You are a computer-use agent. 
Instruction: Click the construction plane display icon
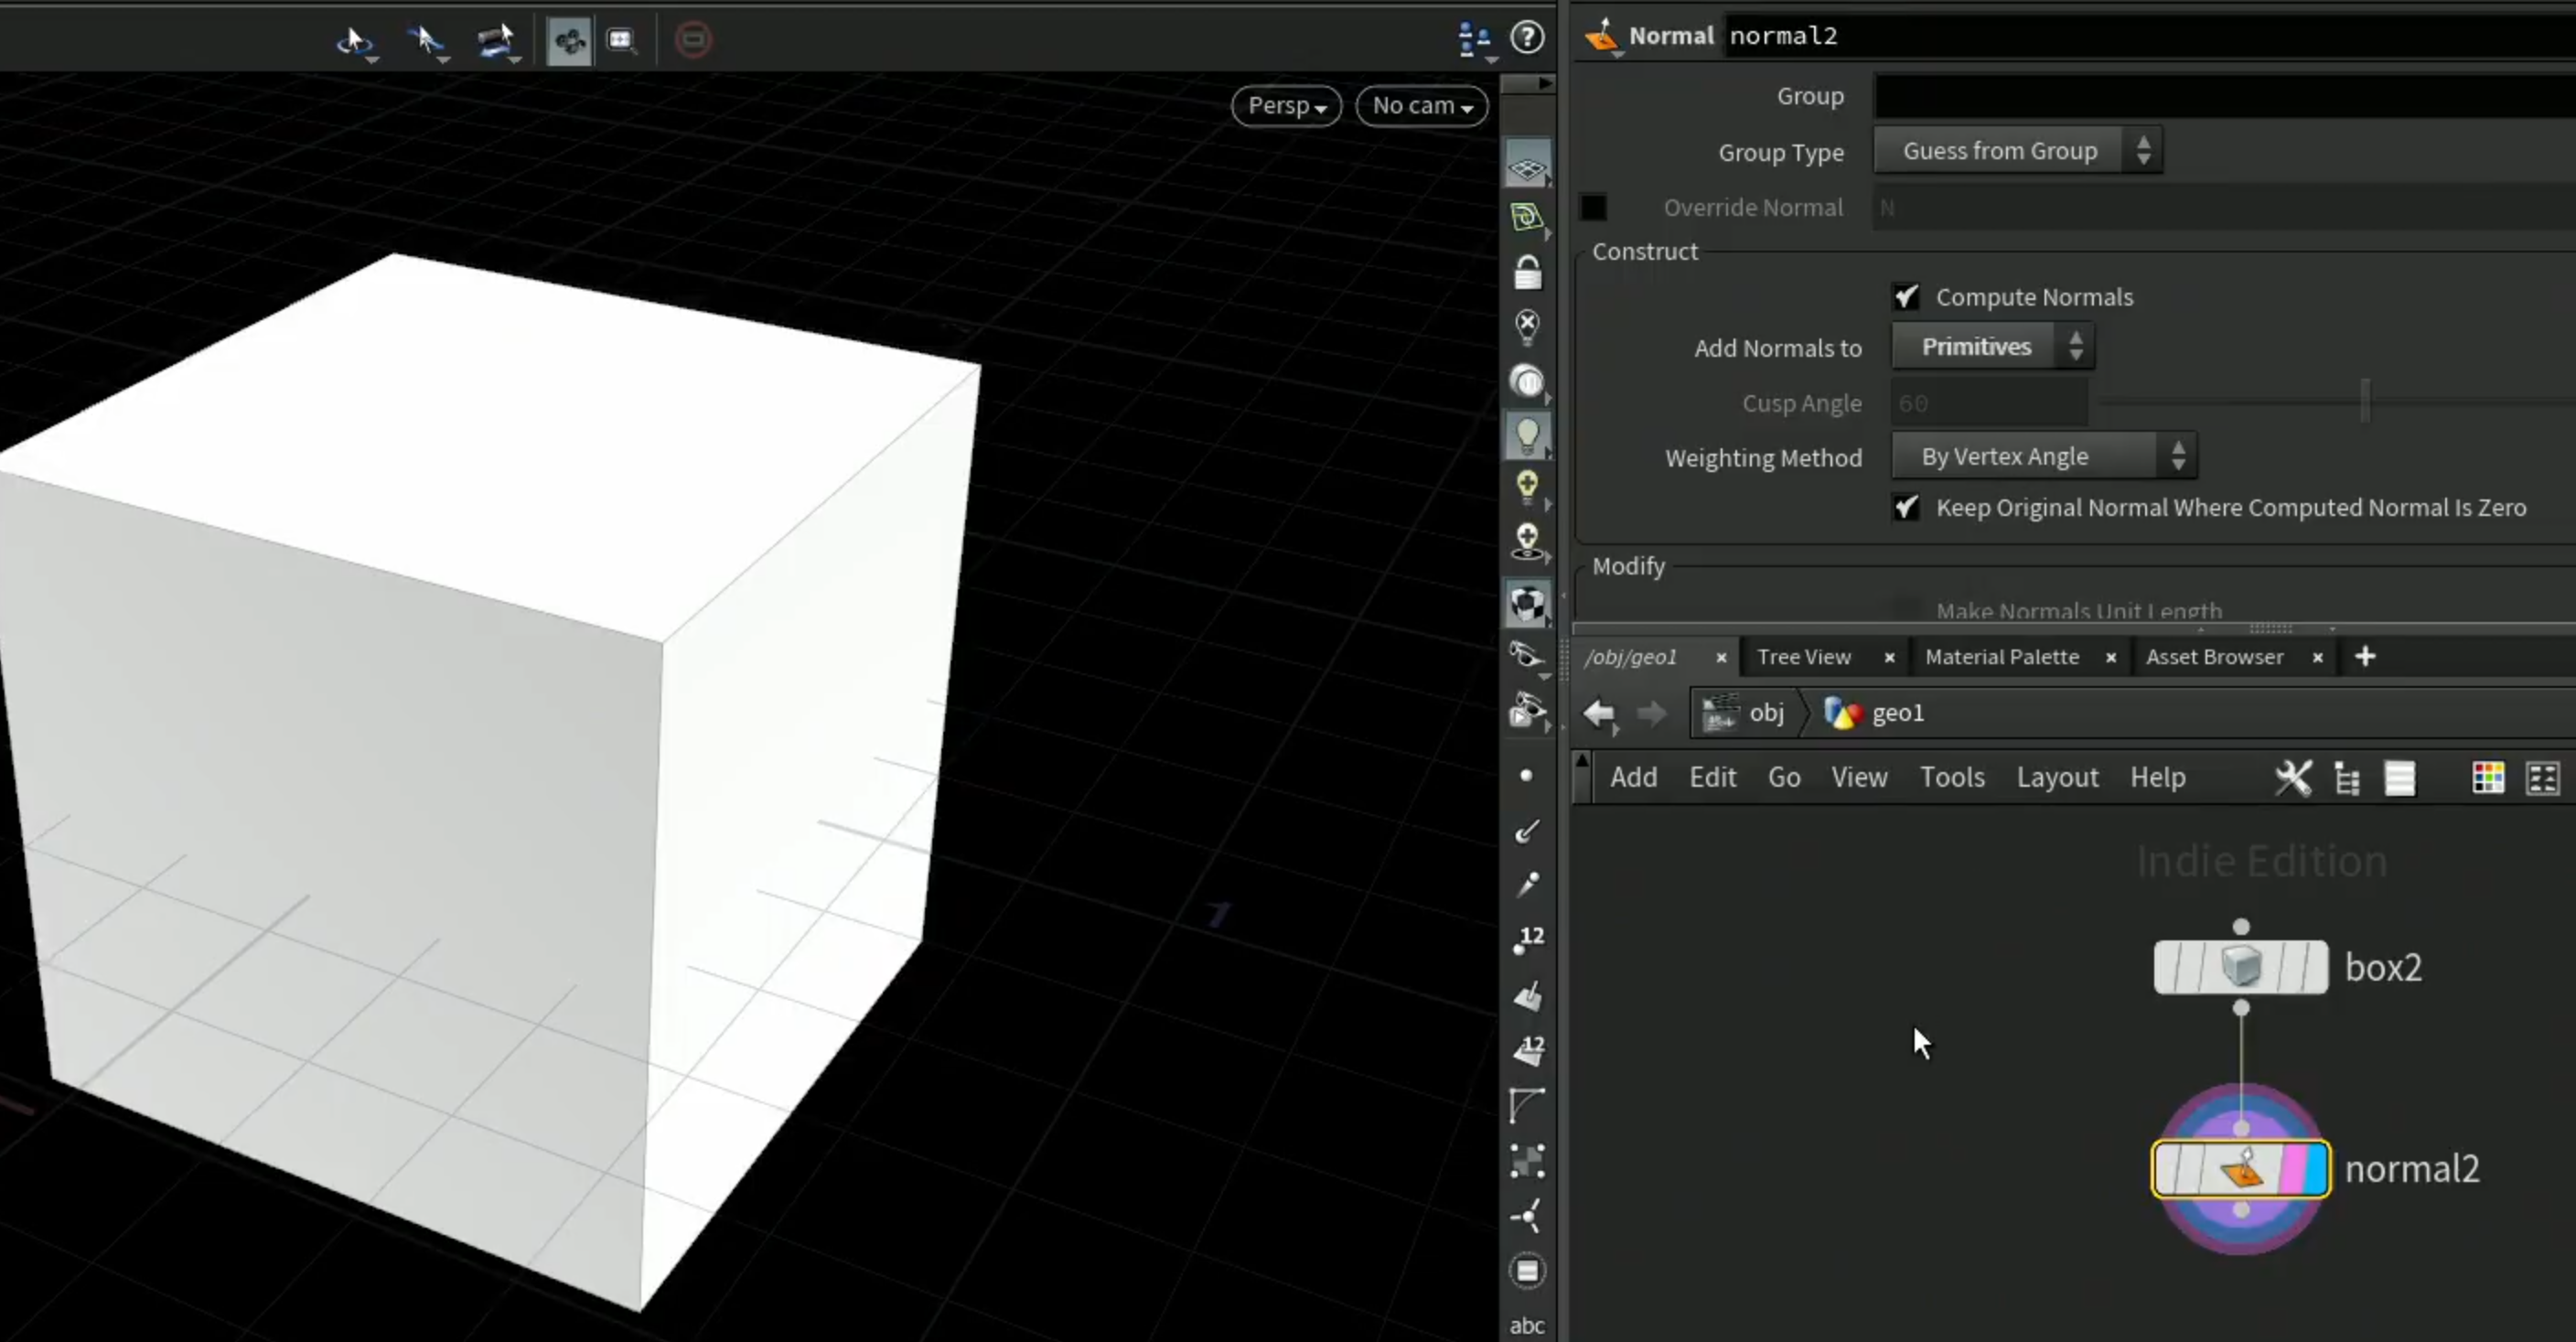click(1527, 165)
